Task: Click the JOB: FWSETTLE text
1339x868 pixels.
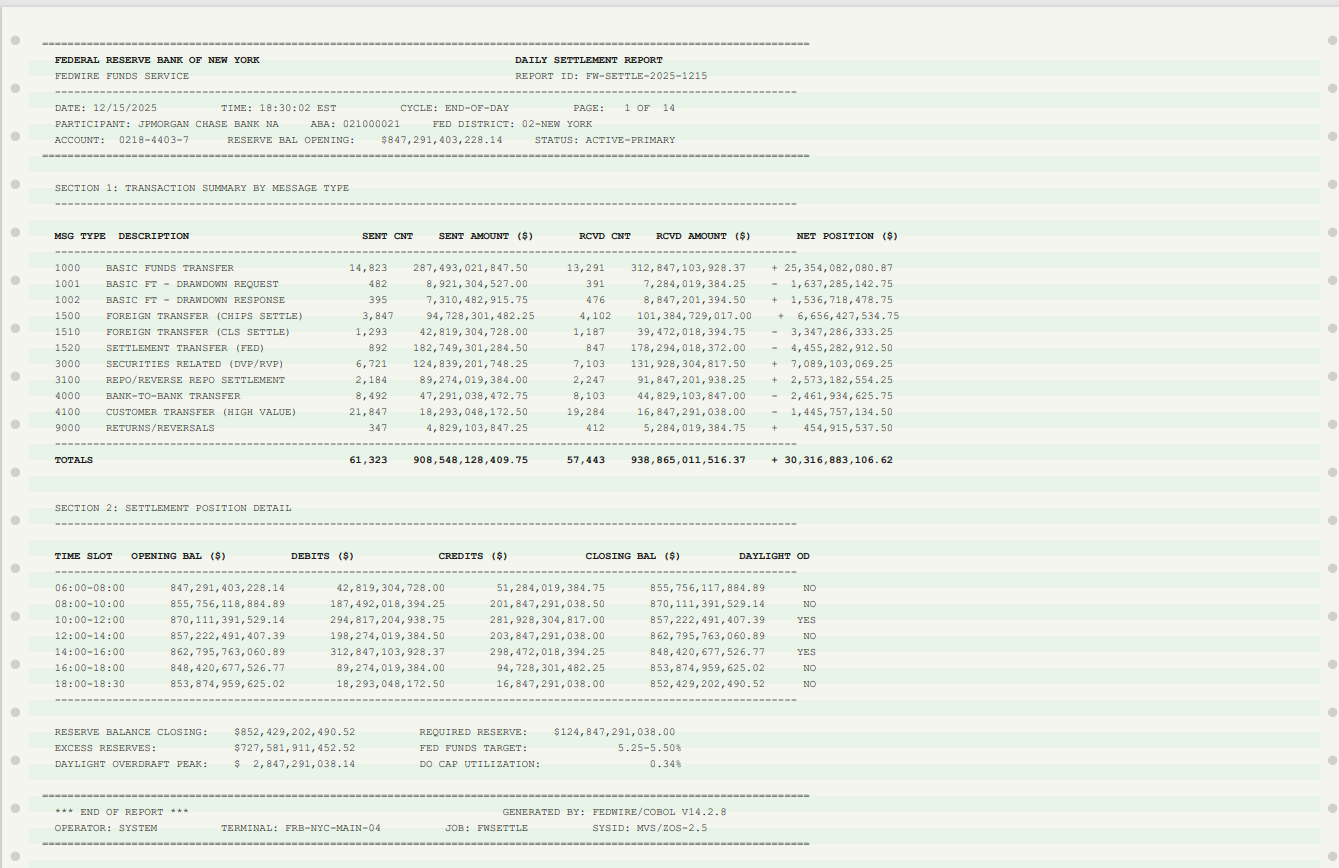Action: pos(486,828)
